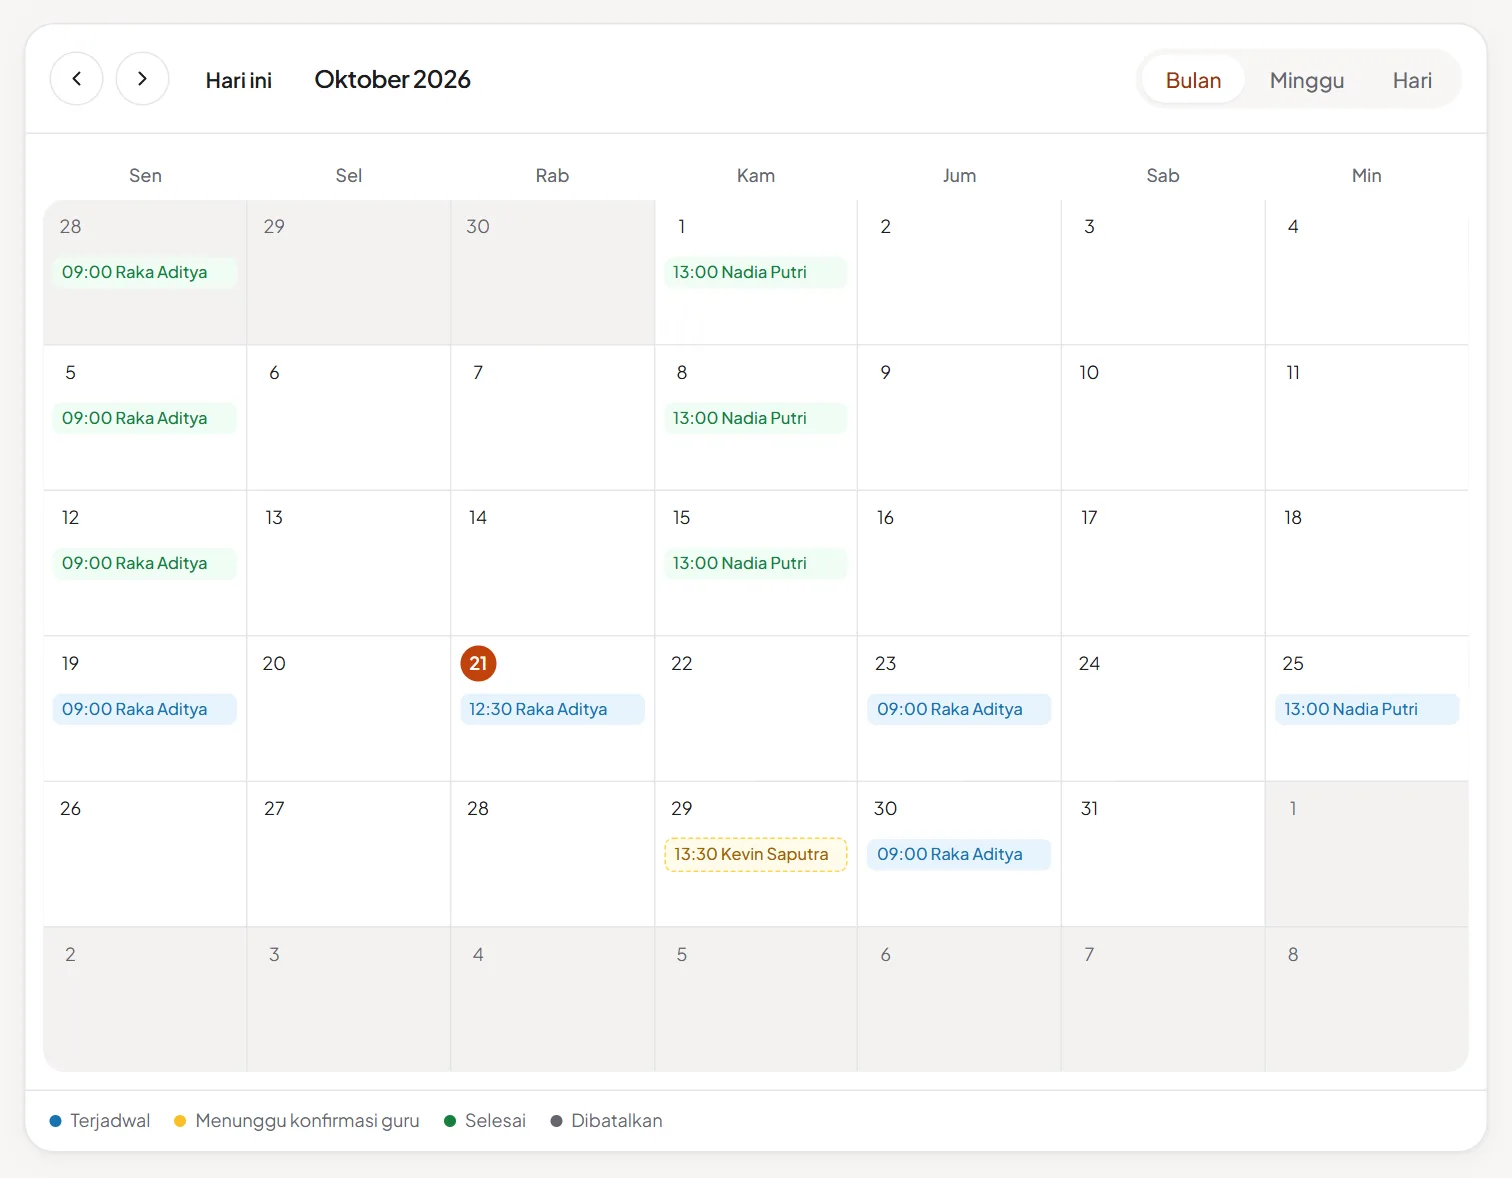Open the 09:00 Raka Aditya event on October 30

(x=959, y=854)
